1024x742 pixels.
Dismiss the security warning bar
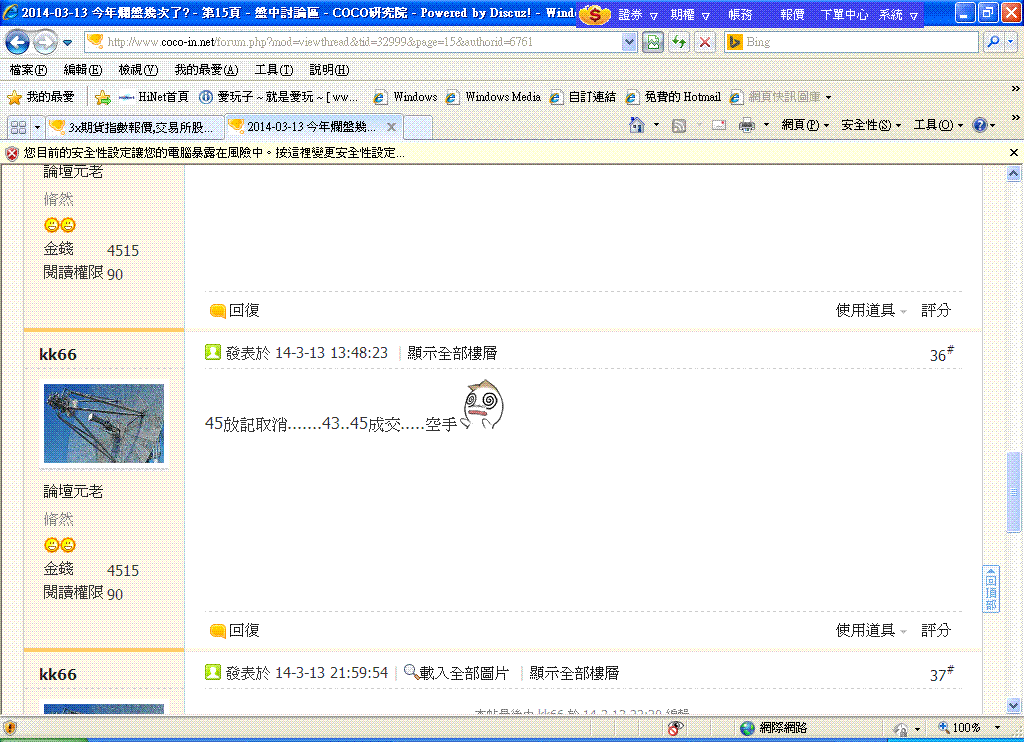pos(1014,152)
